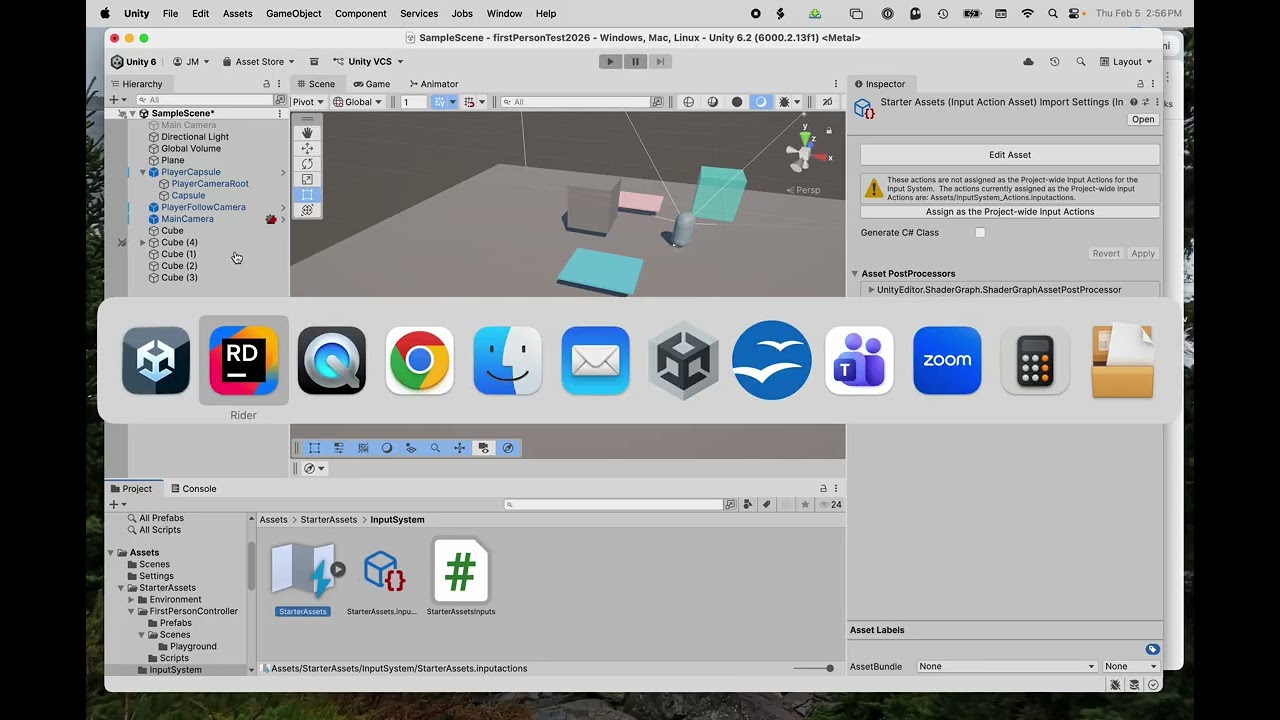Screen dimensions: 1280x720
Task: Click Calculator in the app switcher
Action: click(1035, 360)
